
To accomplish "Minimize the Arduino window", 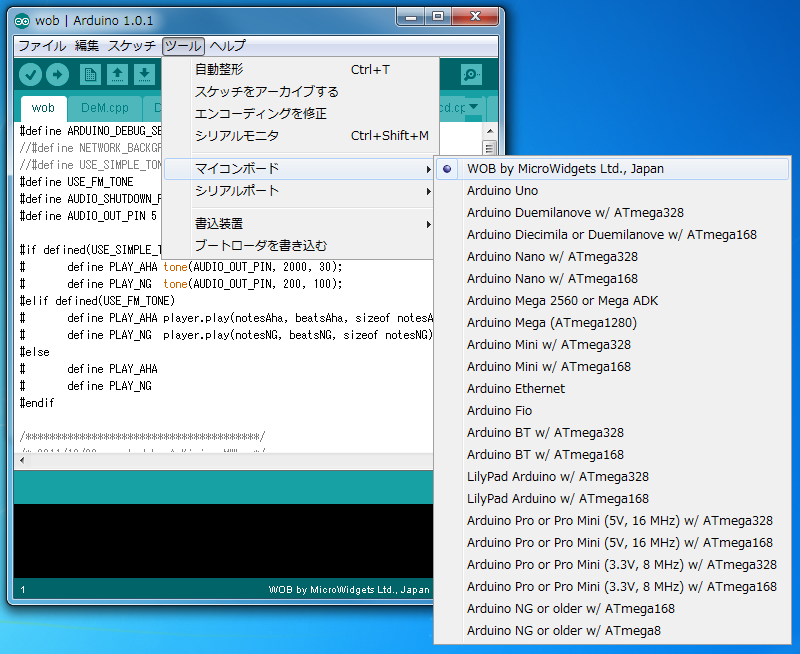I will [411, 17].
